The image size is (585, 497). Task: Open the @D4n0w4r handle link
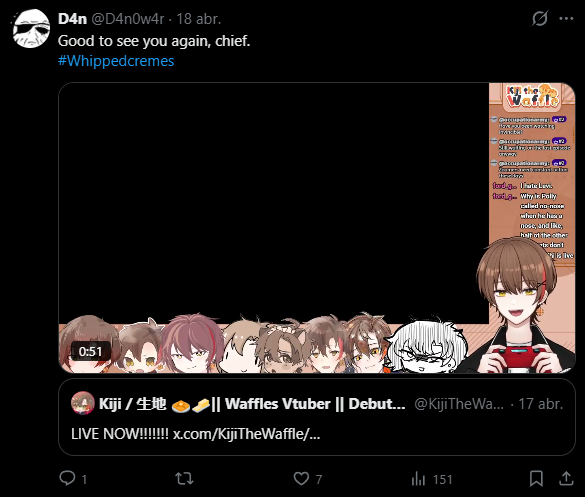[x=128, y=19]
